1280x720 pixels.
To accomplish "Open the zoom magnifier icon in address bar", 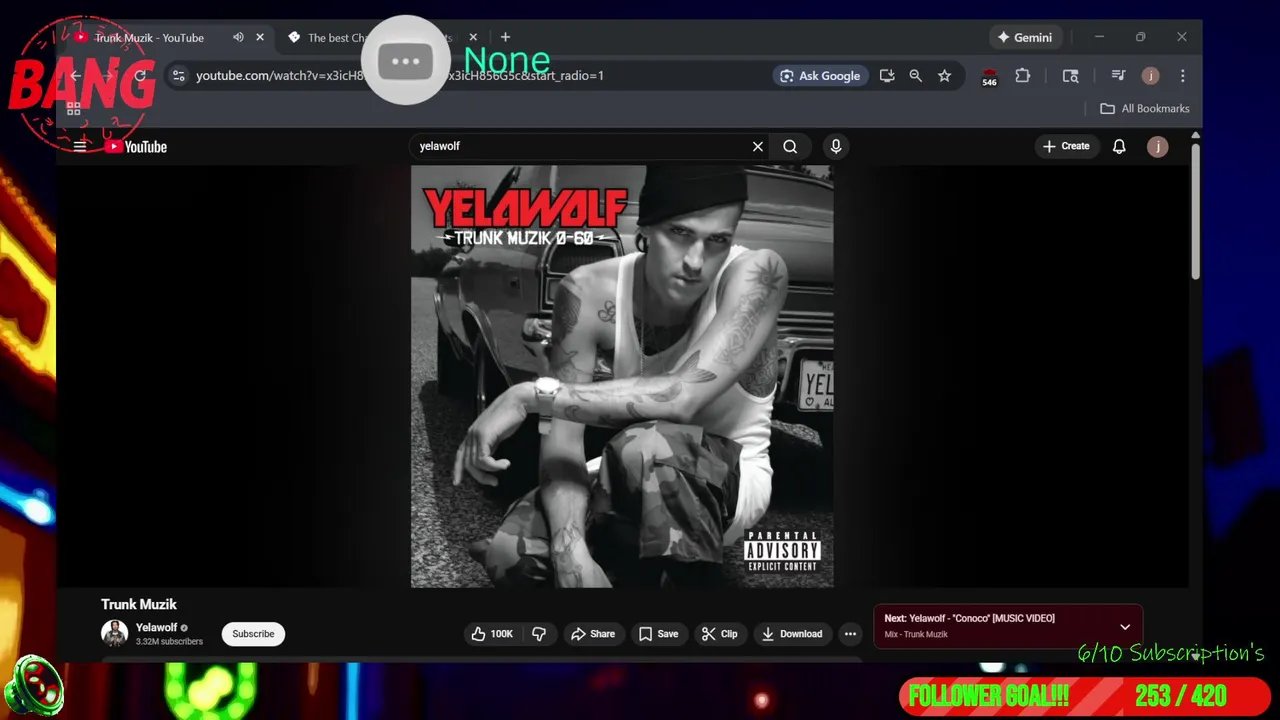I will click(915, 76).
